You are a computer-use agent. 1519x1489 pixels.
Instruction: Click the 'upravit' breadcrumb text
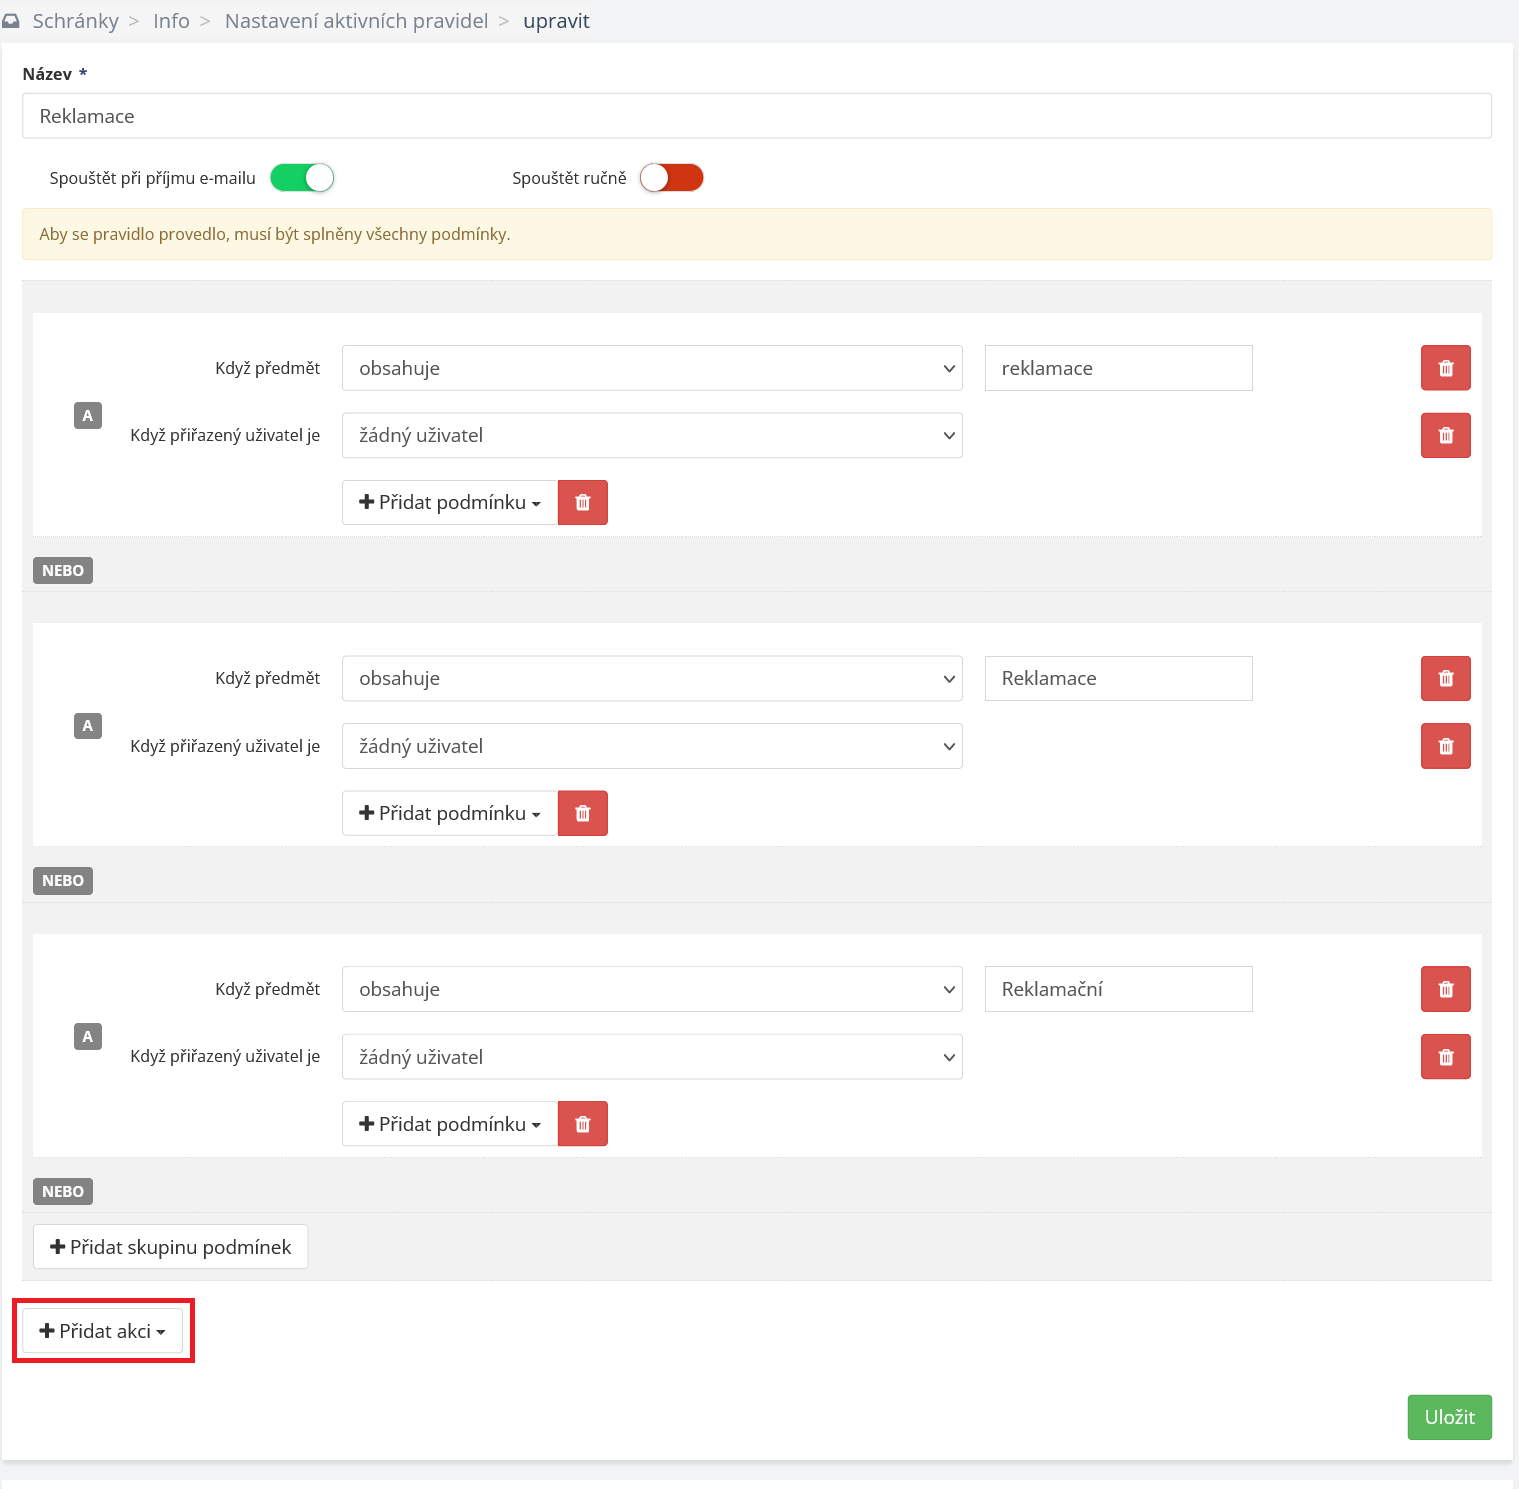coord(556,21)
